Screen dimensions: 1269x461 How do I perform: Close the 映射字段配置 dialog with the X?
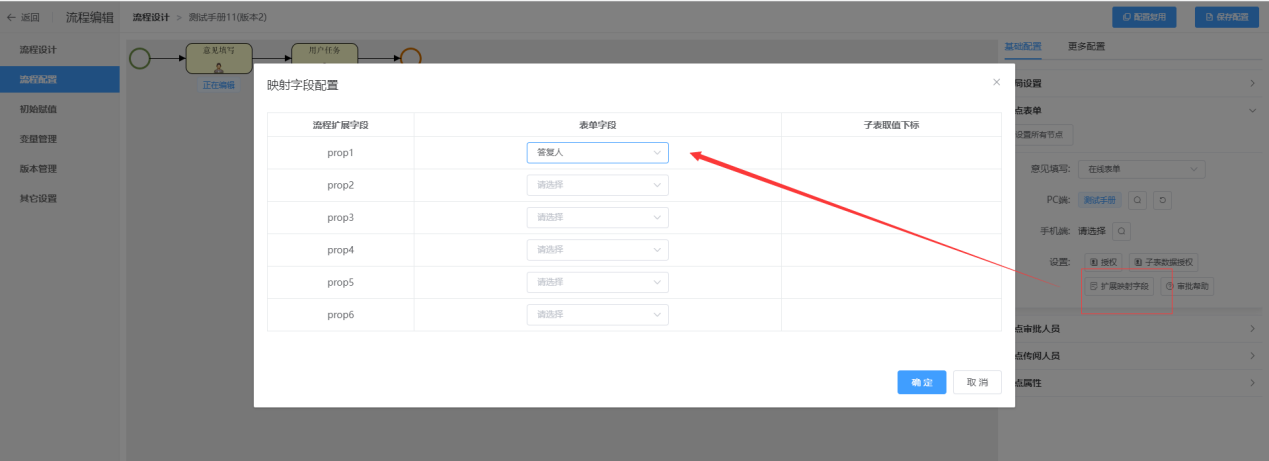click(995, 82)
